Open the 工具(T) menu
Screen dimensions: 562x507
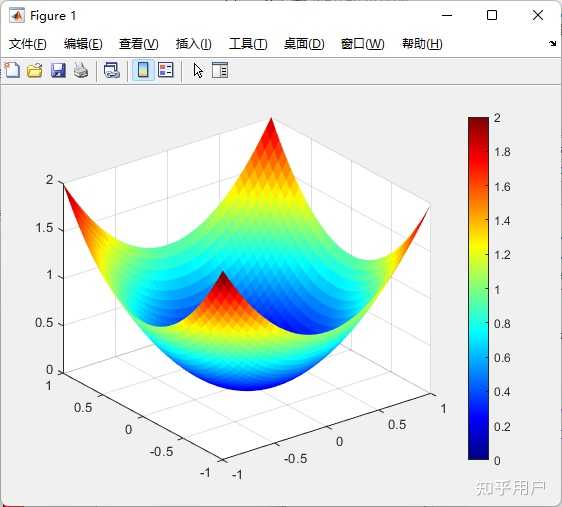click(x=248, y=44)
